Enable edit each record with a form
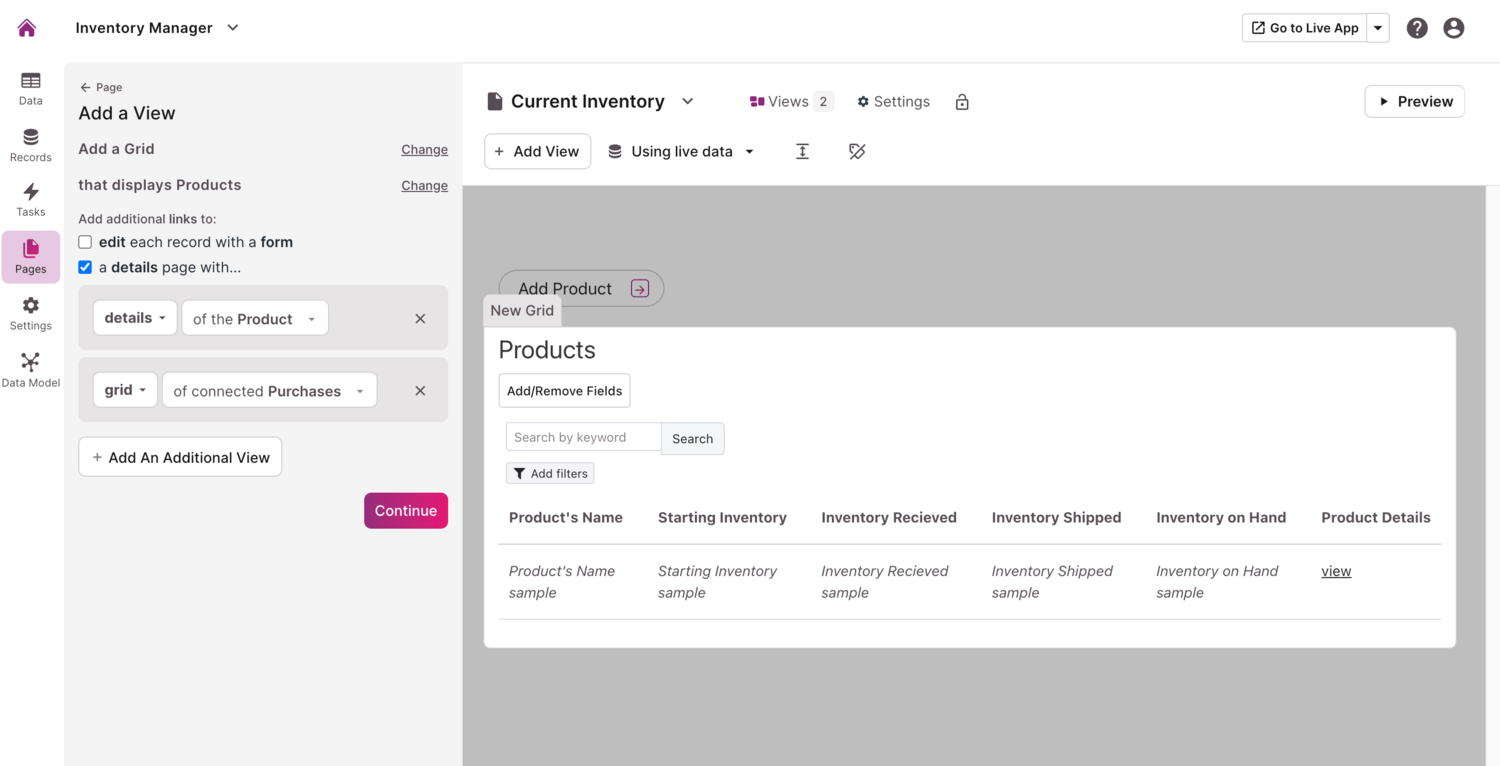The image size is (1500, 766). pos(85,242)
